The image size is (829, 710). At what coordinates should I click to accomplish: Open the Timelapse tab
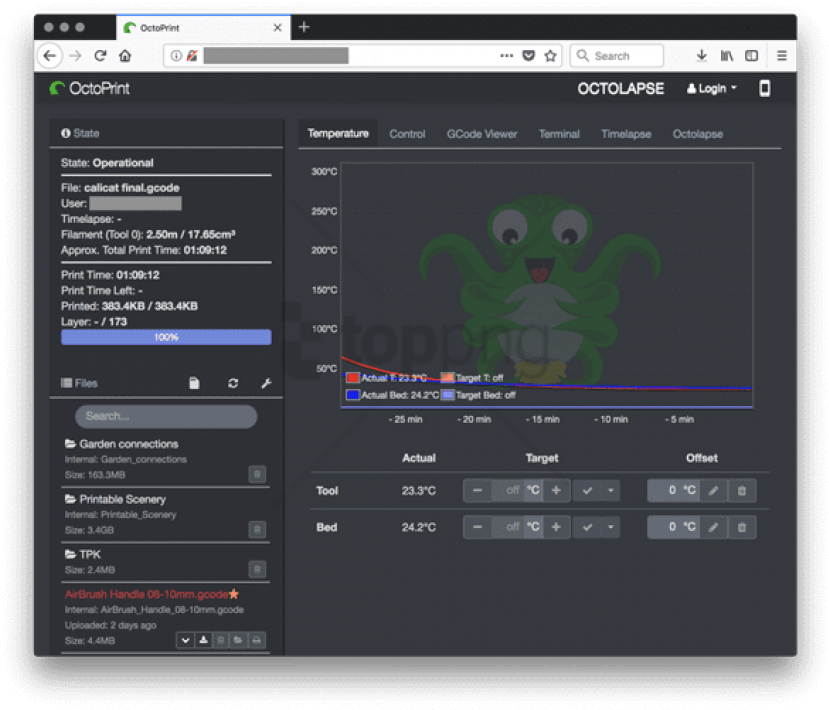point(626,134)
